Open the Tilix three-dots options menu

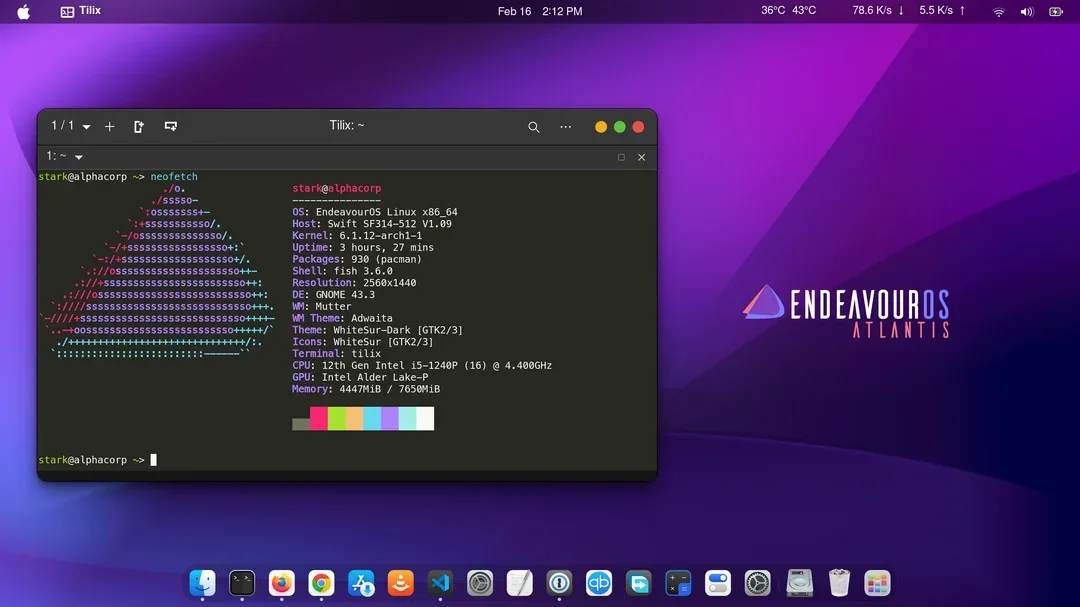(x=566, y=127)
